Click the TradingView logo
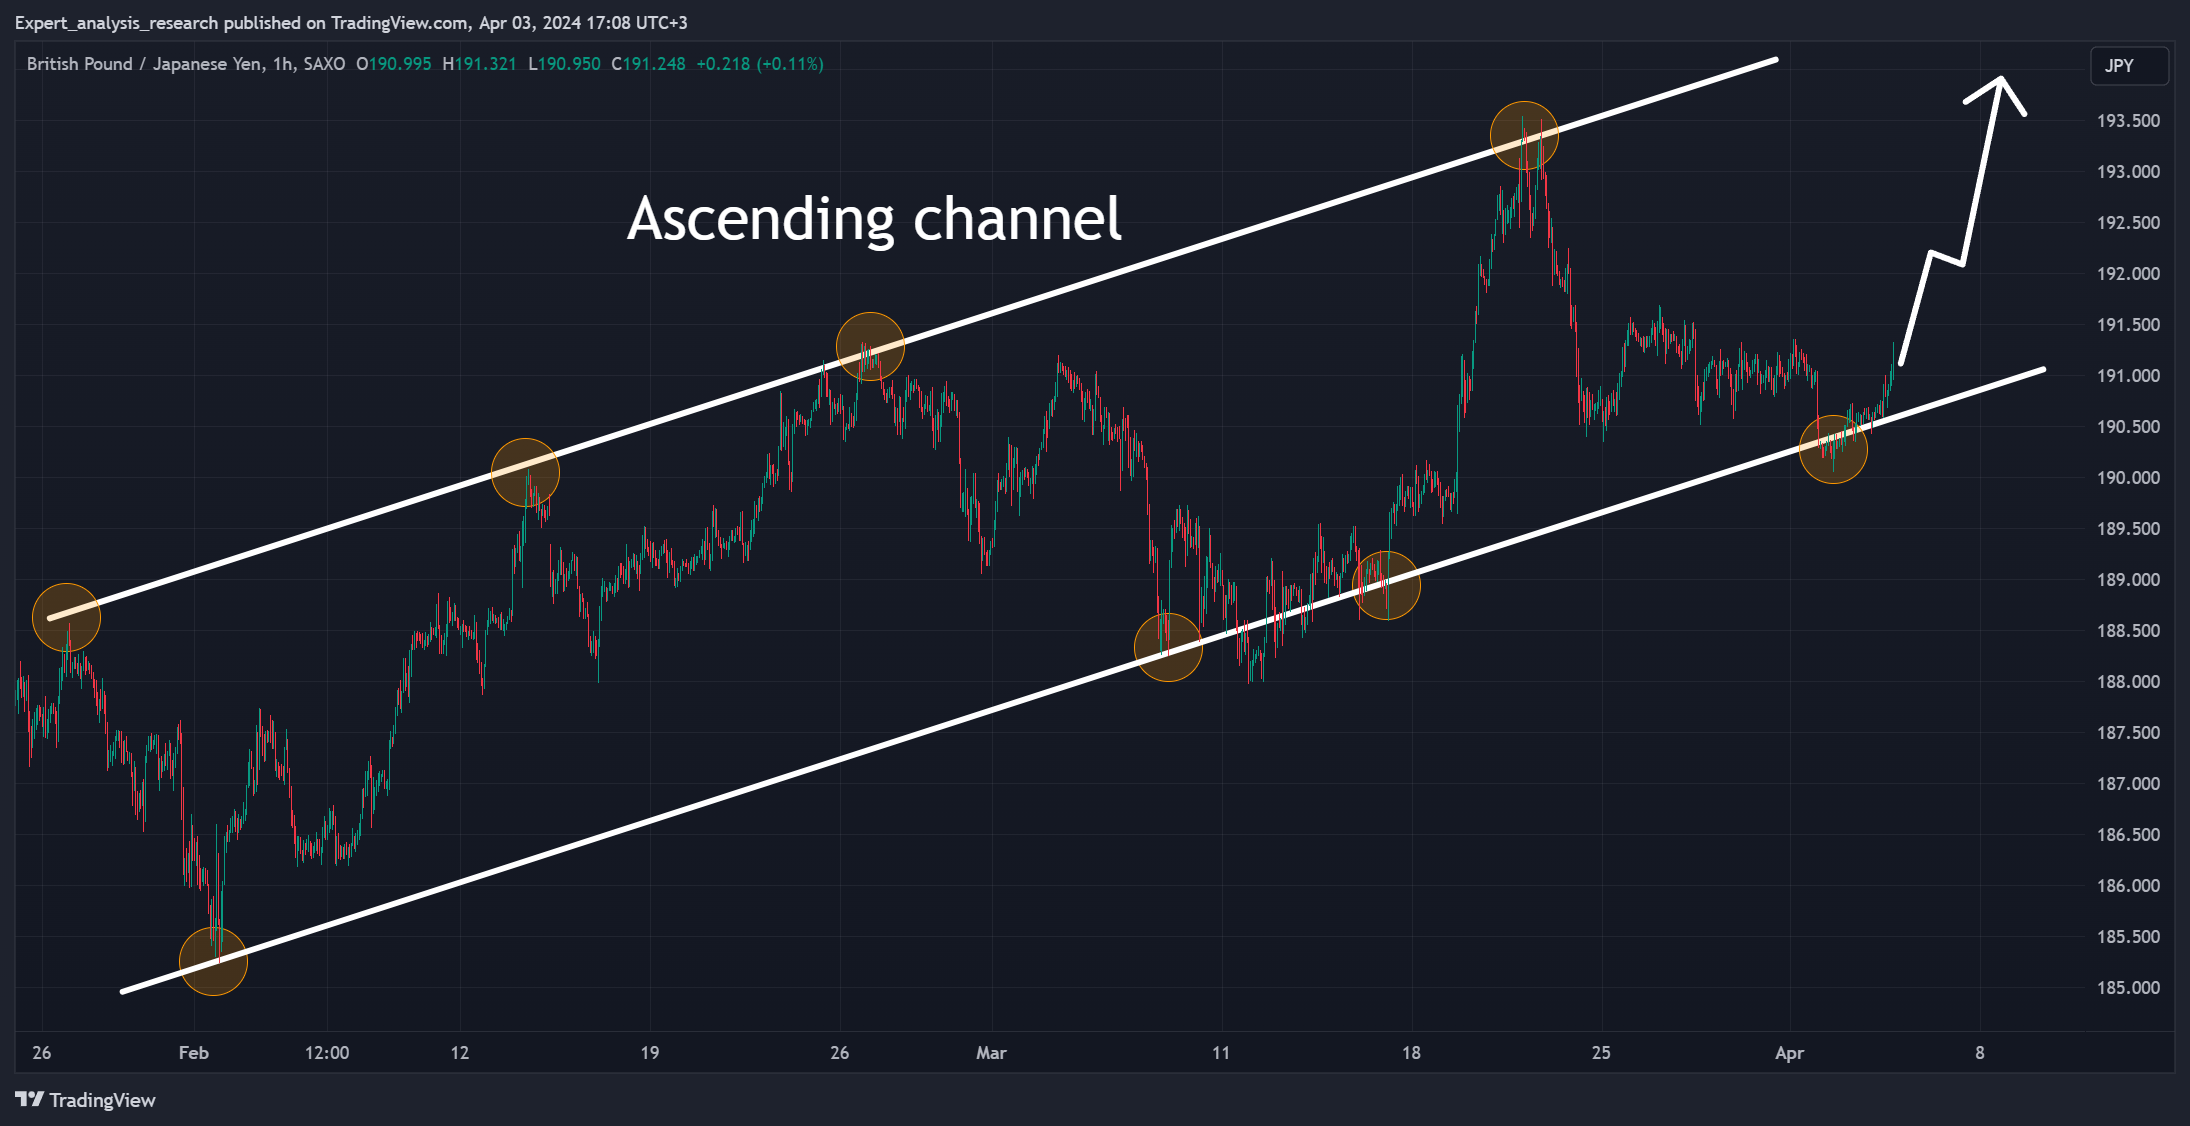 [86, 1100]
